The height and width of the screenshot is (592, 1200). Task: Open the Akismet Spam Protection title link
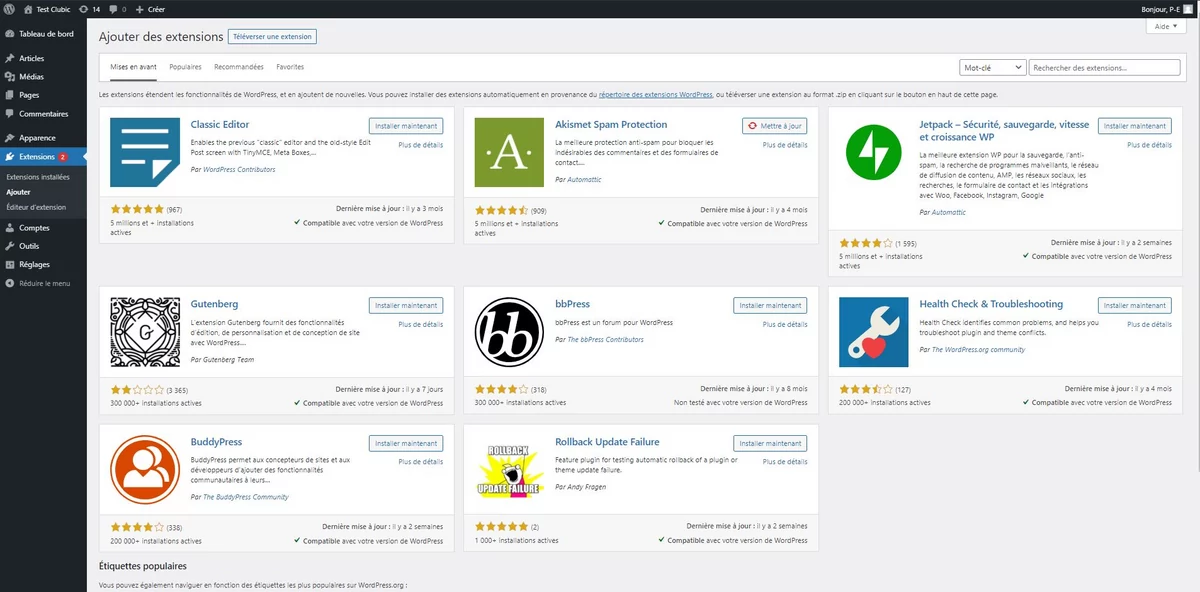[x=611, y=125]
